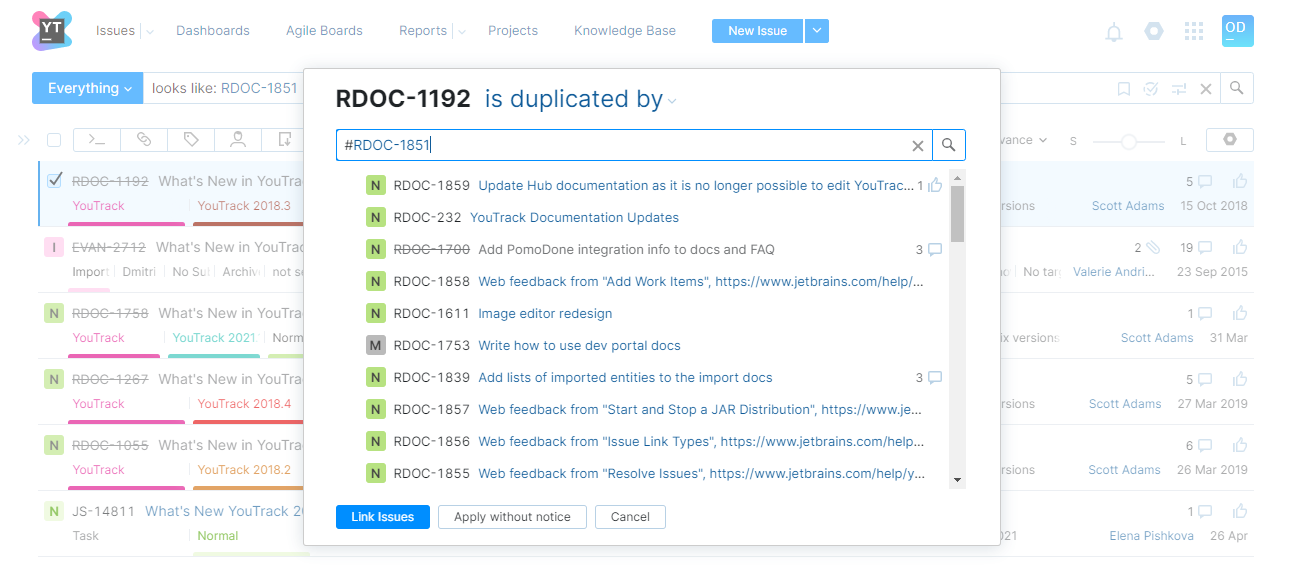
Task: Open comments on 27 Mar 2019 issue
Action: tap(1205, 380)
